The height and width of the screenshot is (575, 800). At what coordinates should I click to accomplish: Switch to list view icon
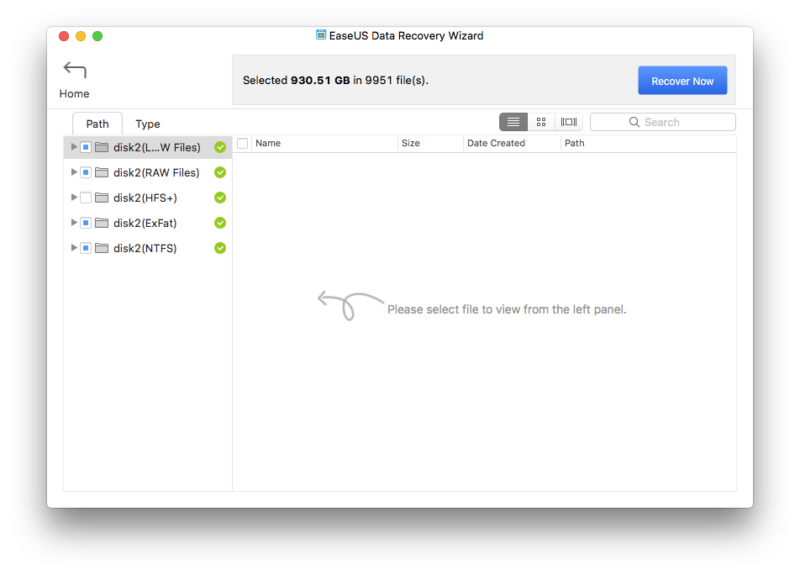513,122
